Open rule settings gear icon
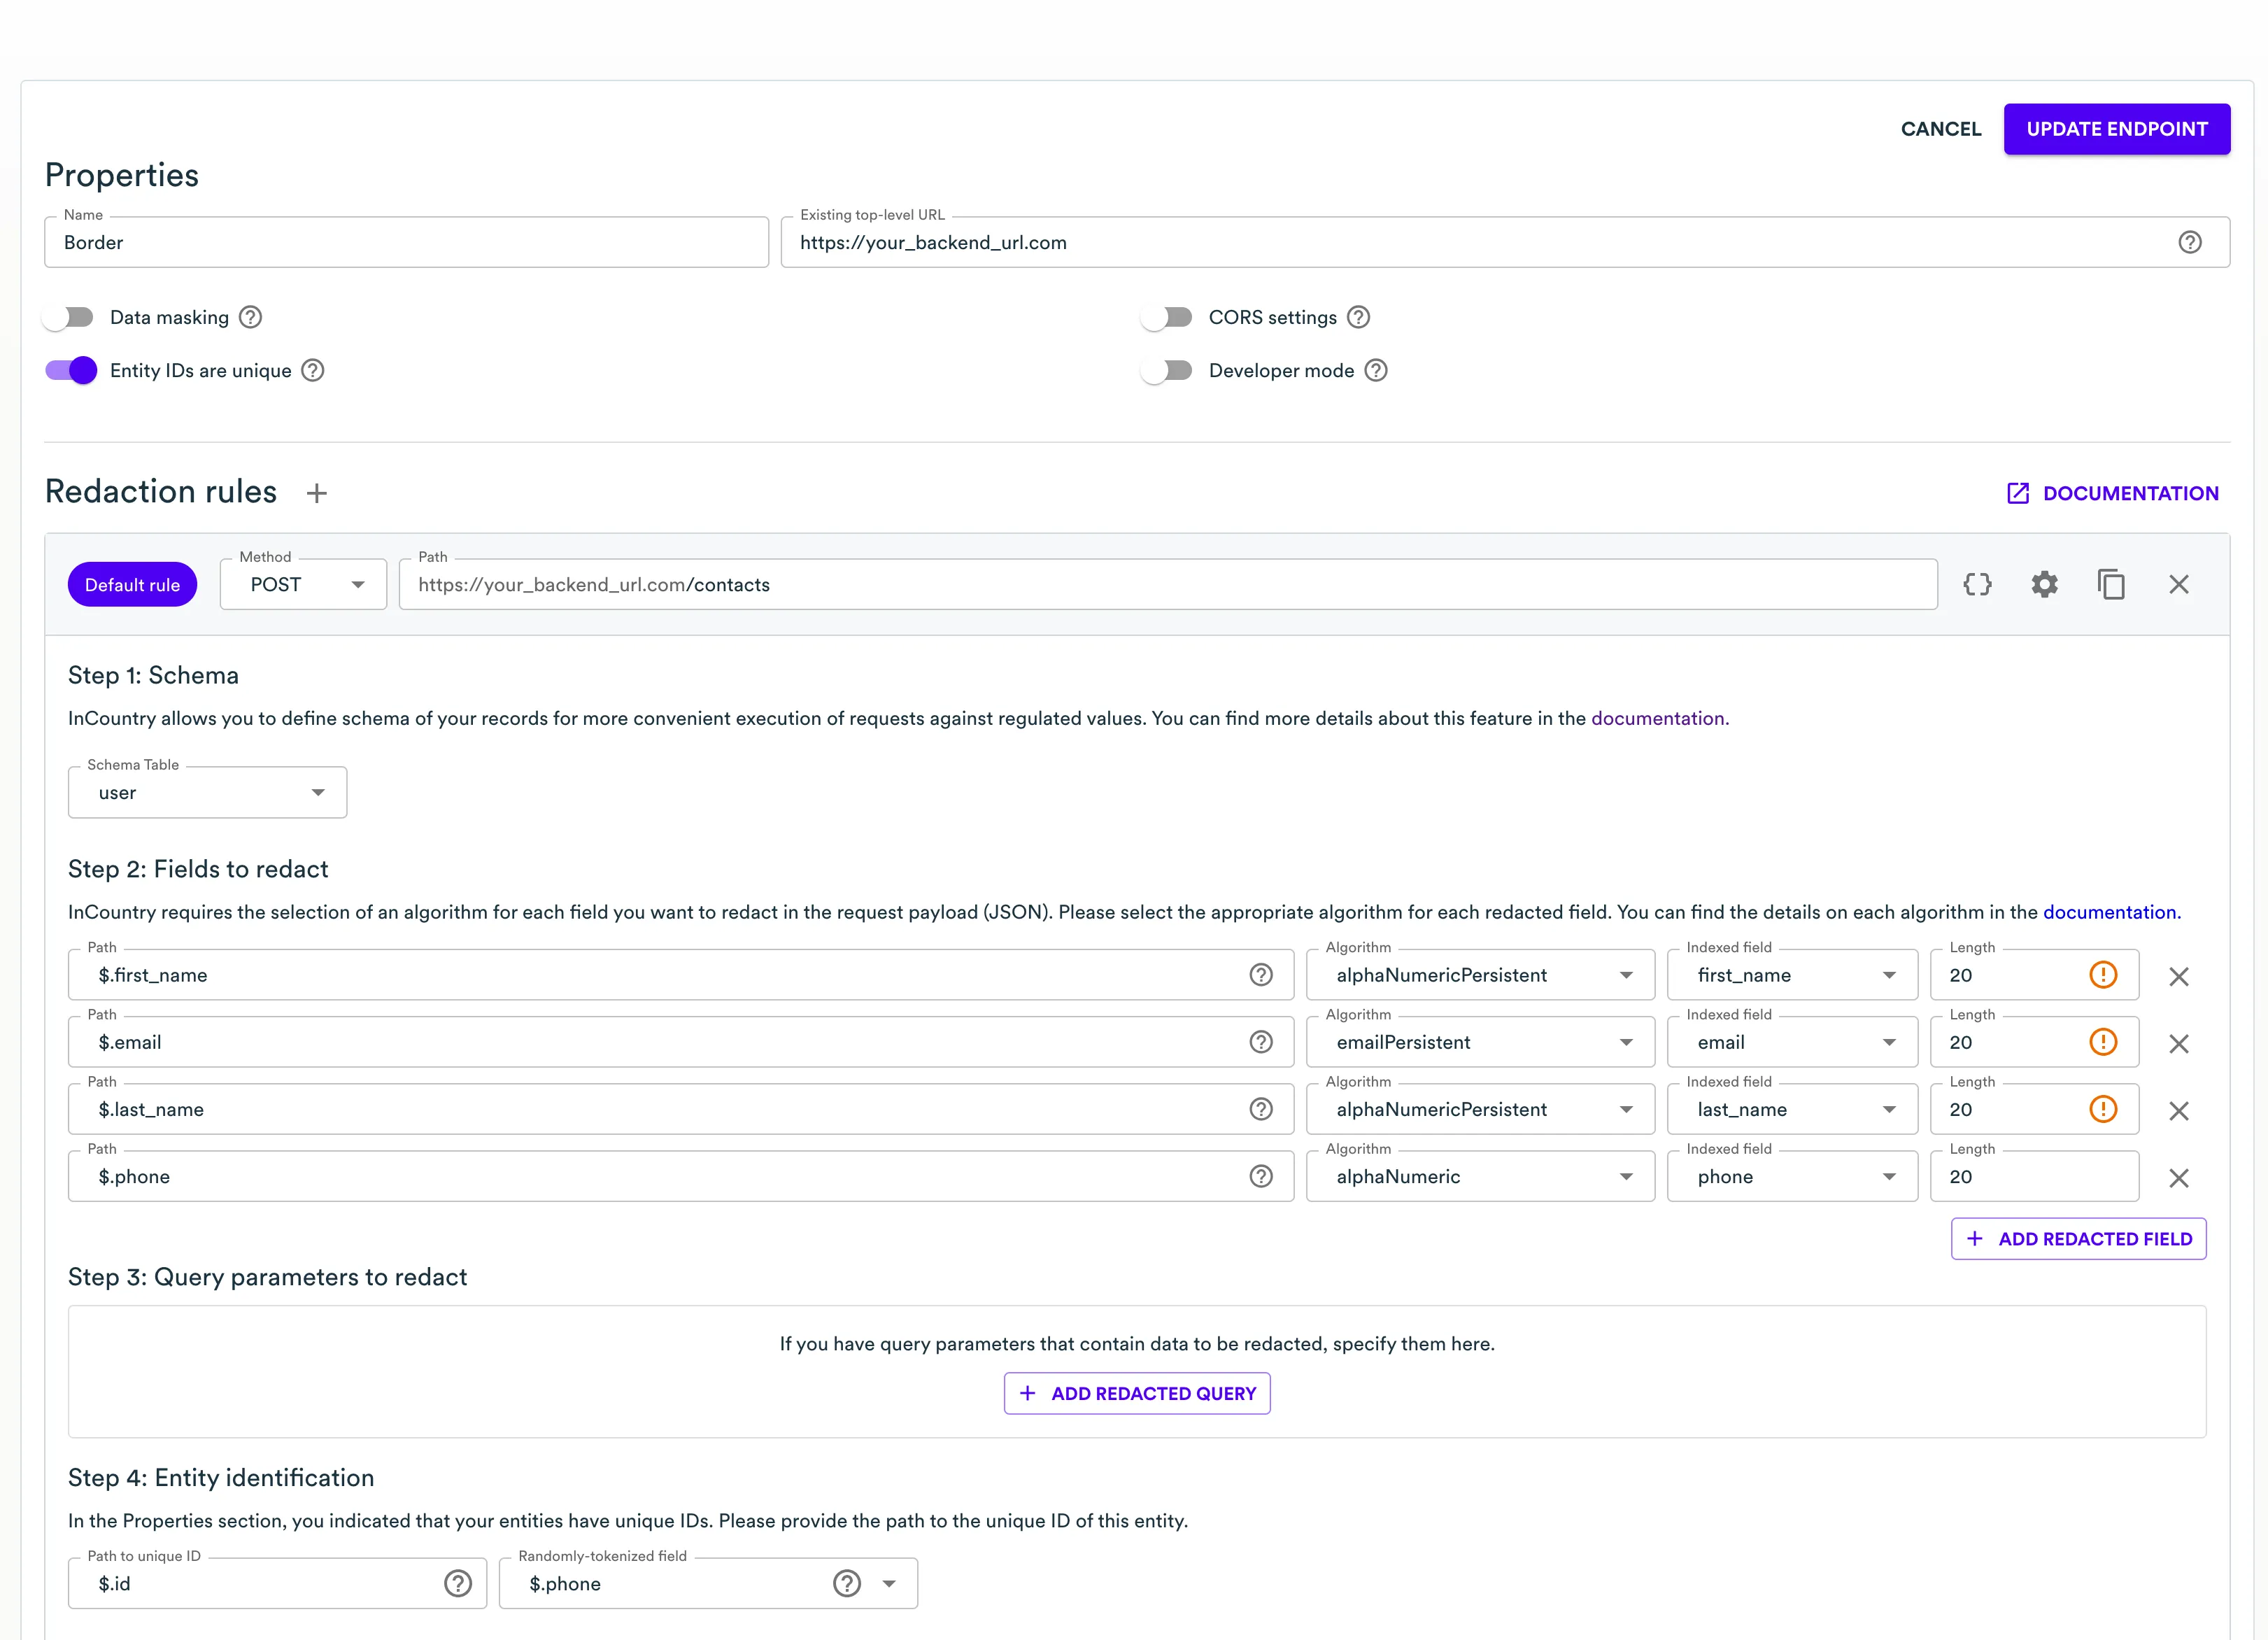This screenshot has height=1640, width=2268. [x=2044, y=584]
